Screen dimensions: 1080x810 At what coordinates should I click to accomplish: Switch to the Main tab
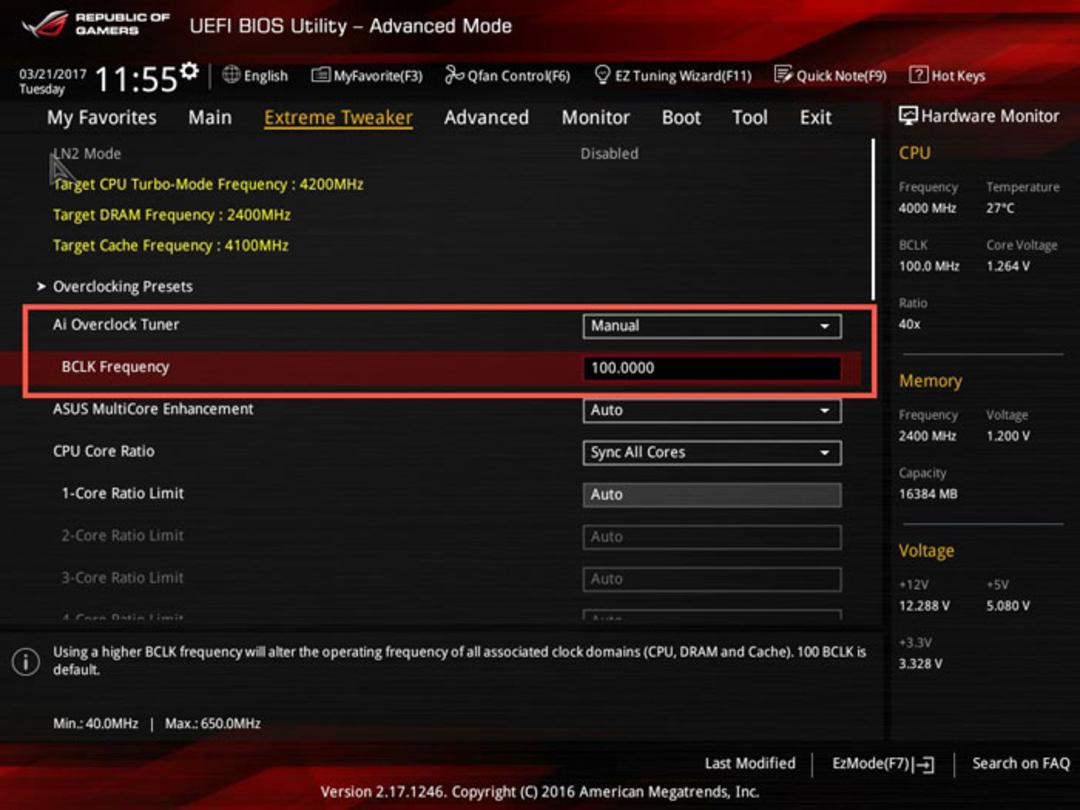click(210, 118)
